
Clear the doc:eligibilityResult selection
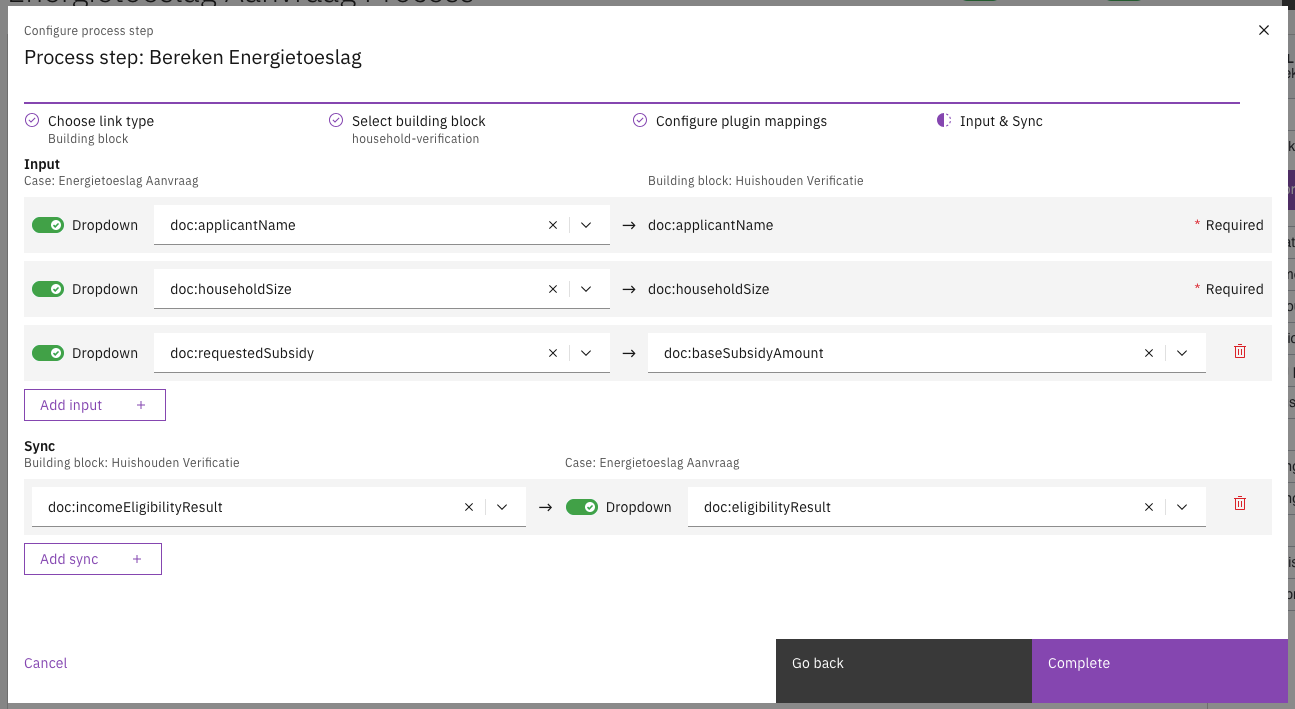[x=1149, y=507]
